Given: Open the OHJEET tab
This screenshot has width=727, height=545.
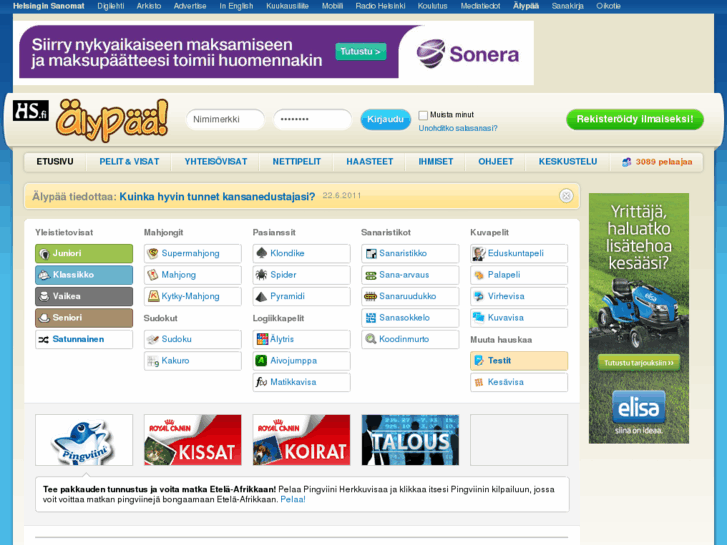Looking at the screenshot, I should [496, 162].
